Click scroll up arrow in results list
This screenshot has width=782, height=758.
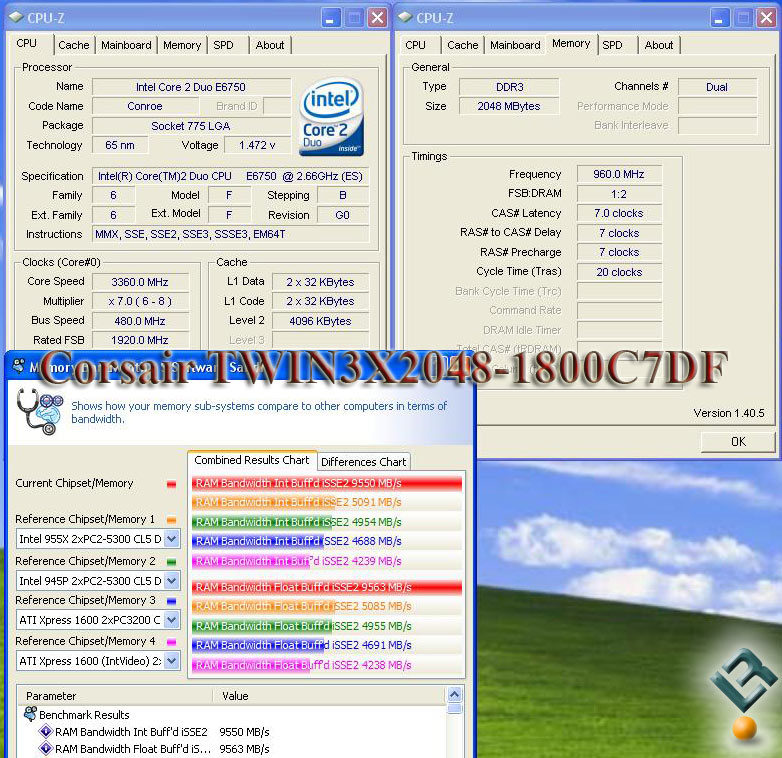tap(454, 695)
